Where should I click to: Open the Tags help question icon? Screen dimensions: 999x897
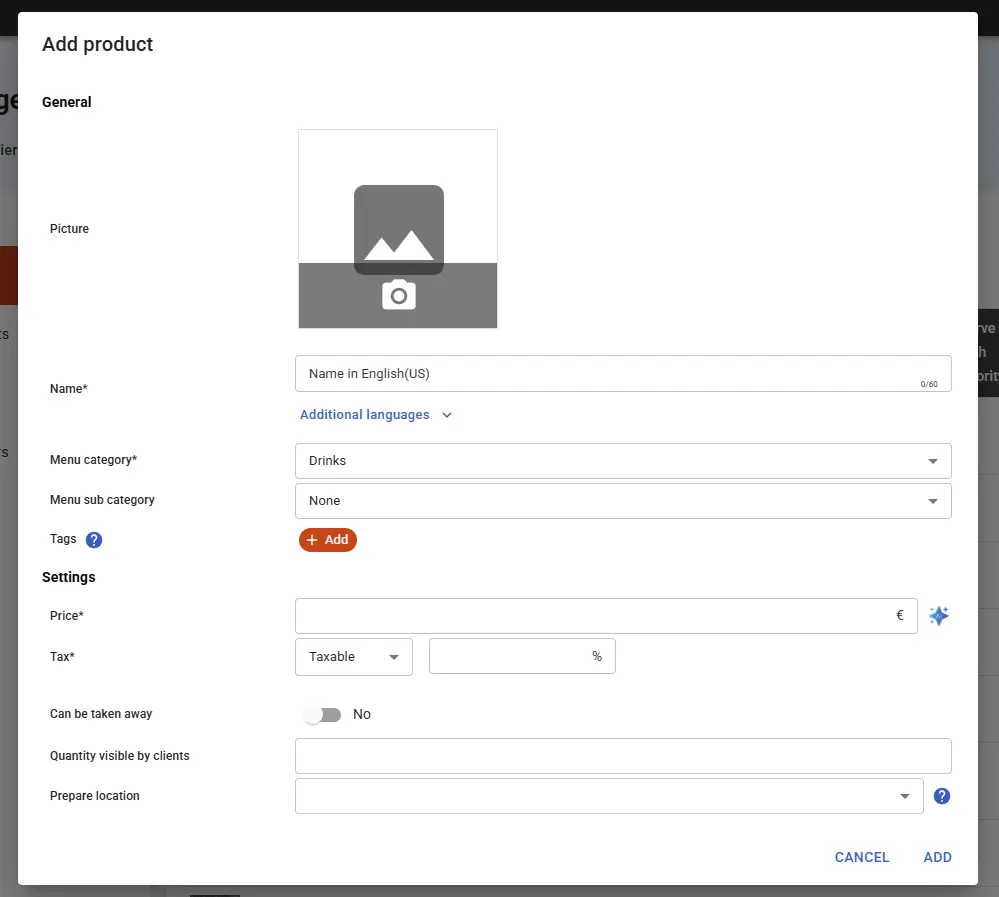(x=94, y=540)
